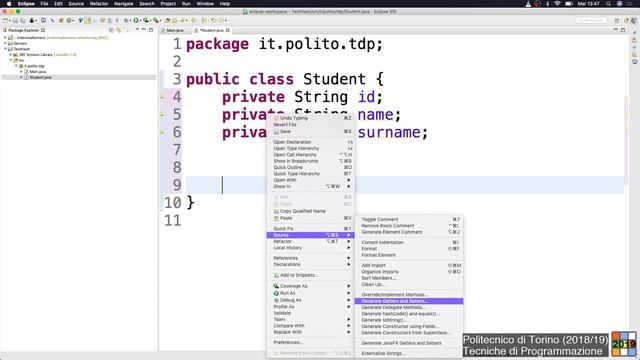The height and width of the screenshot is (360, 640).
Task: Click the Spotlight magnifier in the macOS menu bar
Action: point(608,4)
